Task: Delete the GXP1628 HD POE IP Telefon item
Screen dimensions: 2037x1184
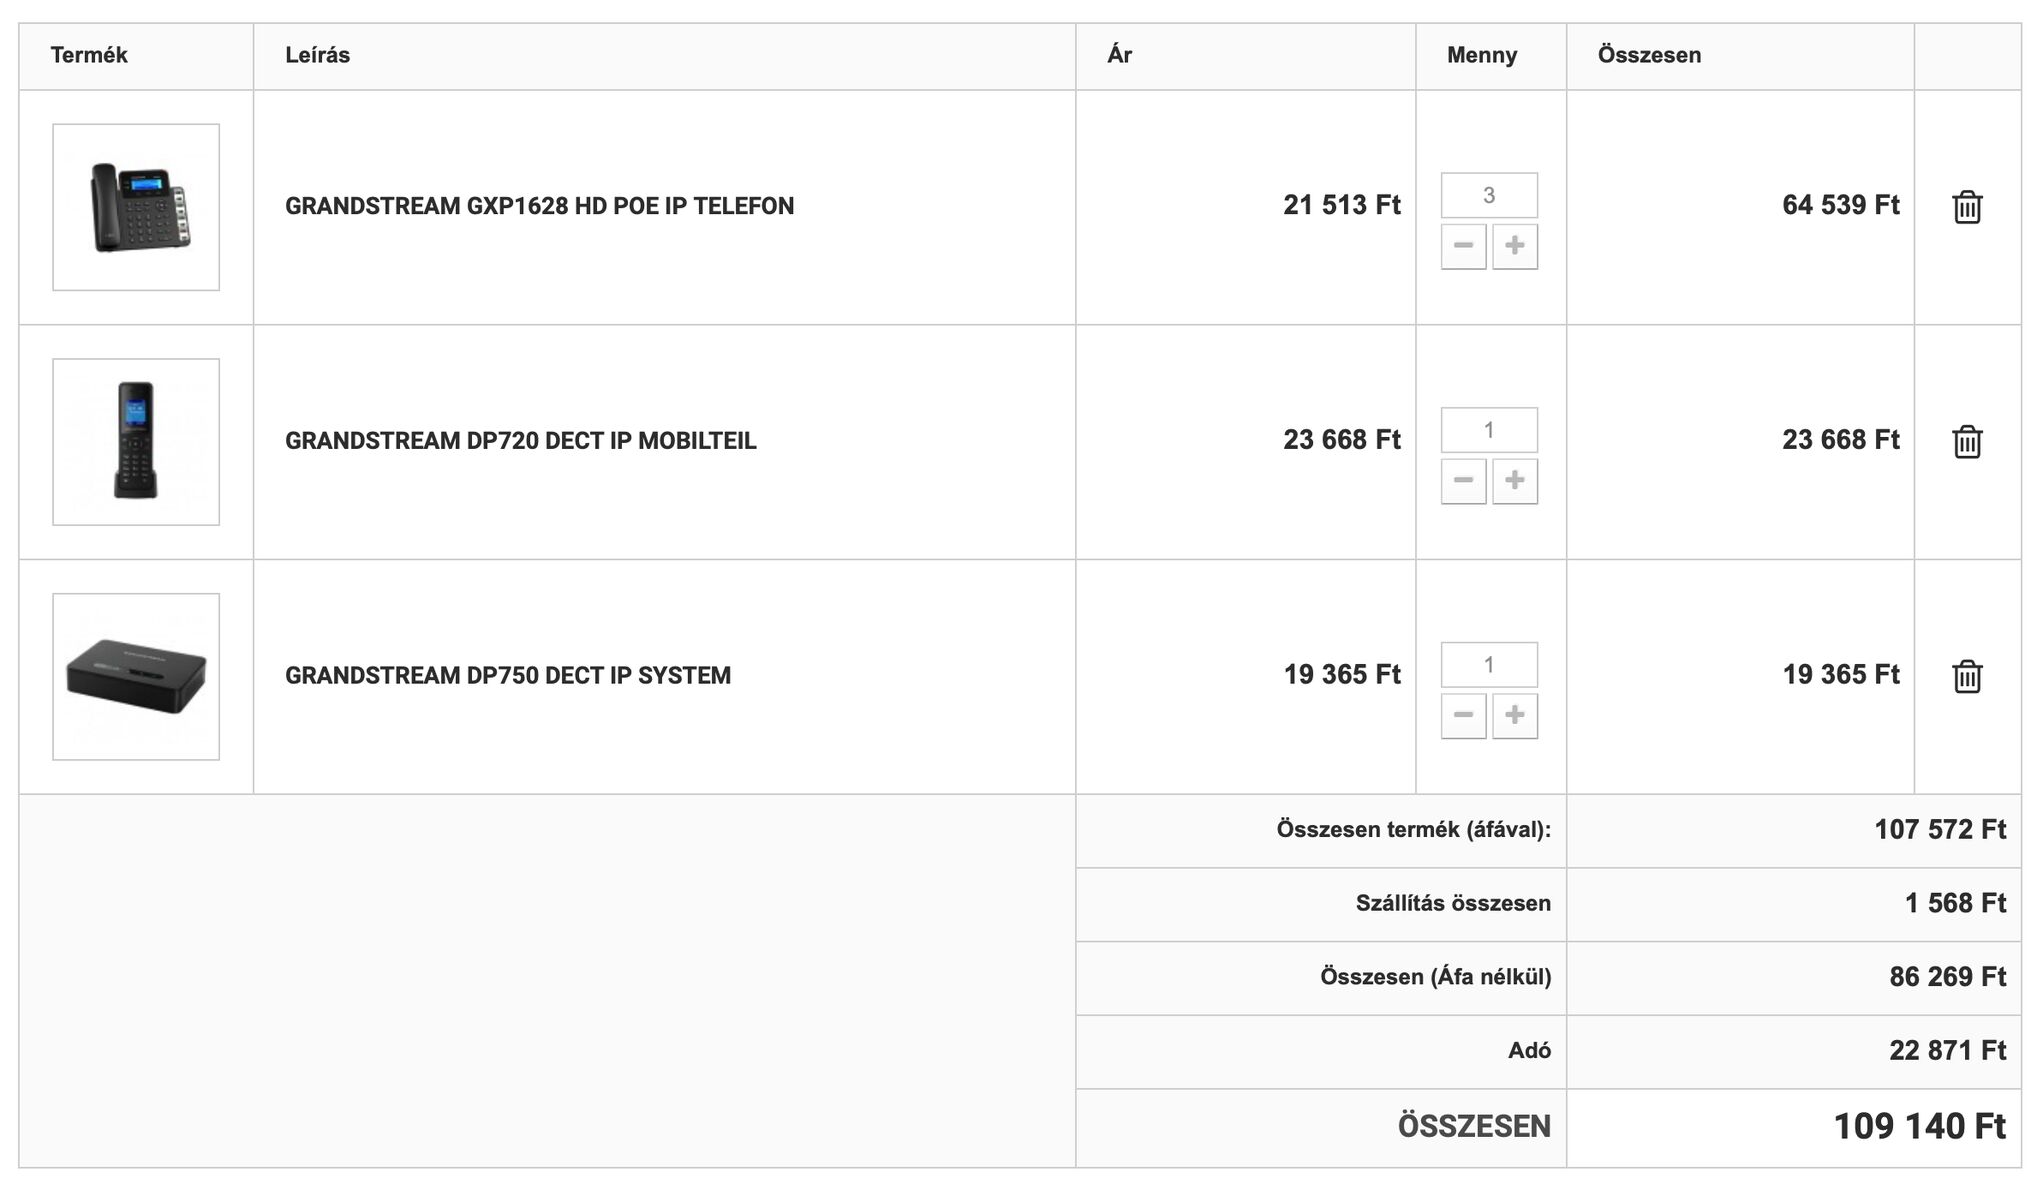Action: click(x=1966, y=207)
